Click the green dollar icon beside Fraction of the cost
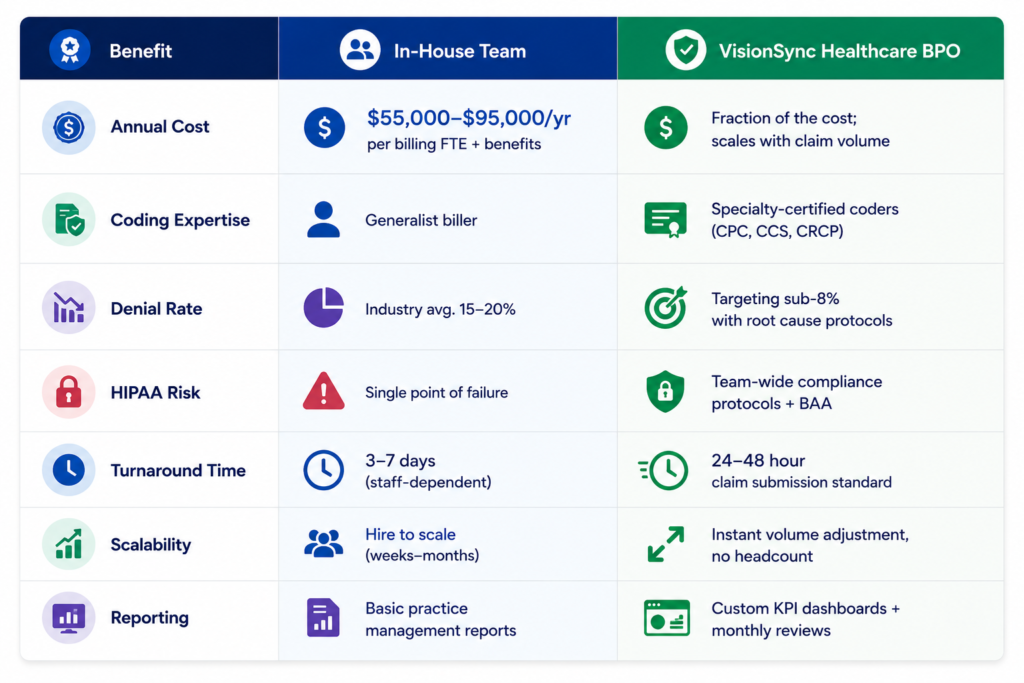 click(665, 127)
